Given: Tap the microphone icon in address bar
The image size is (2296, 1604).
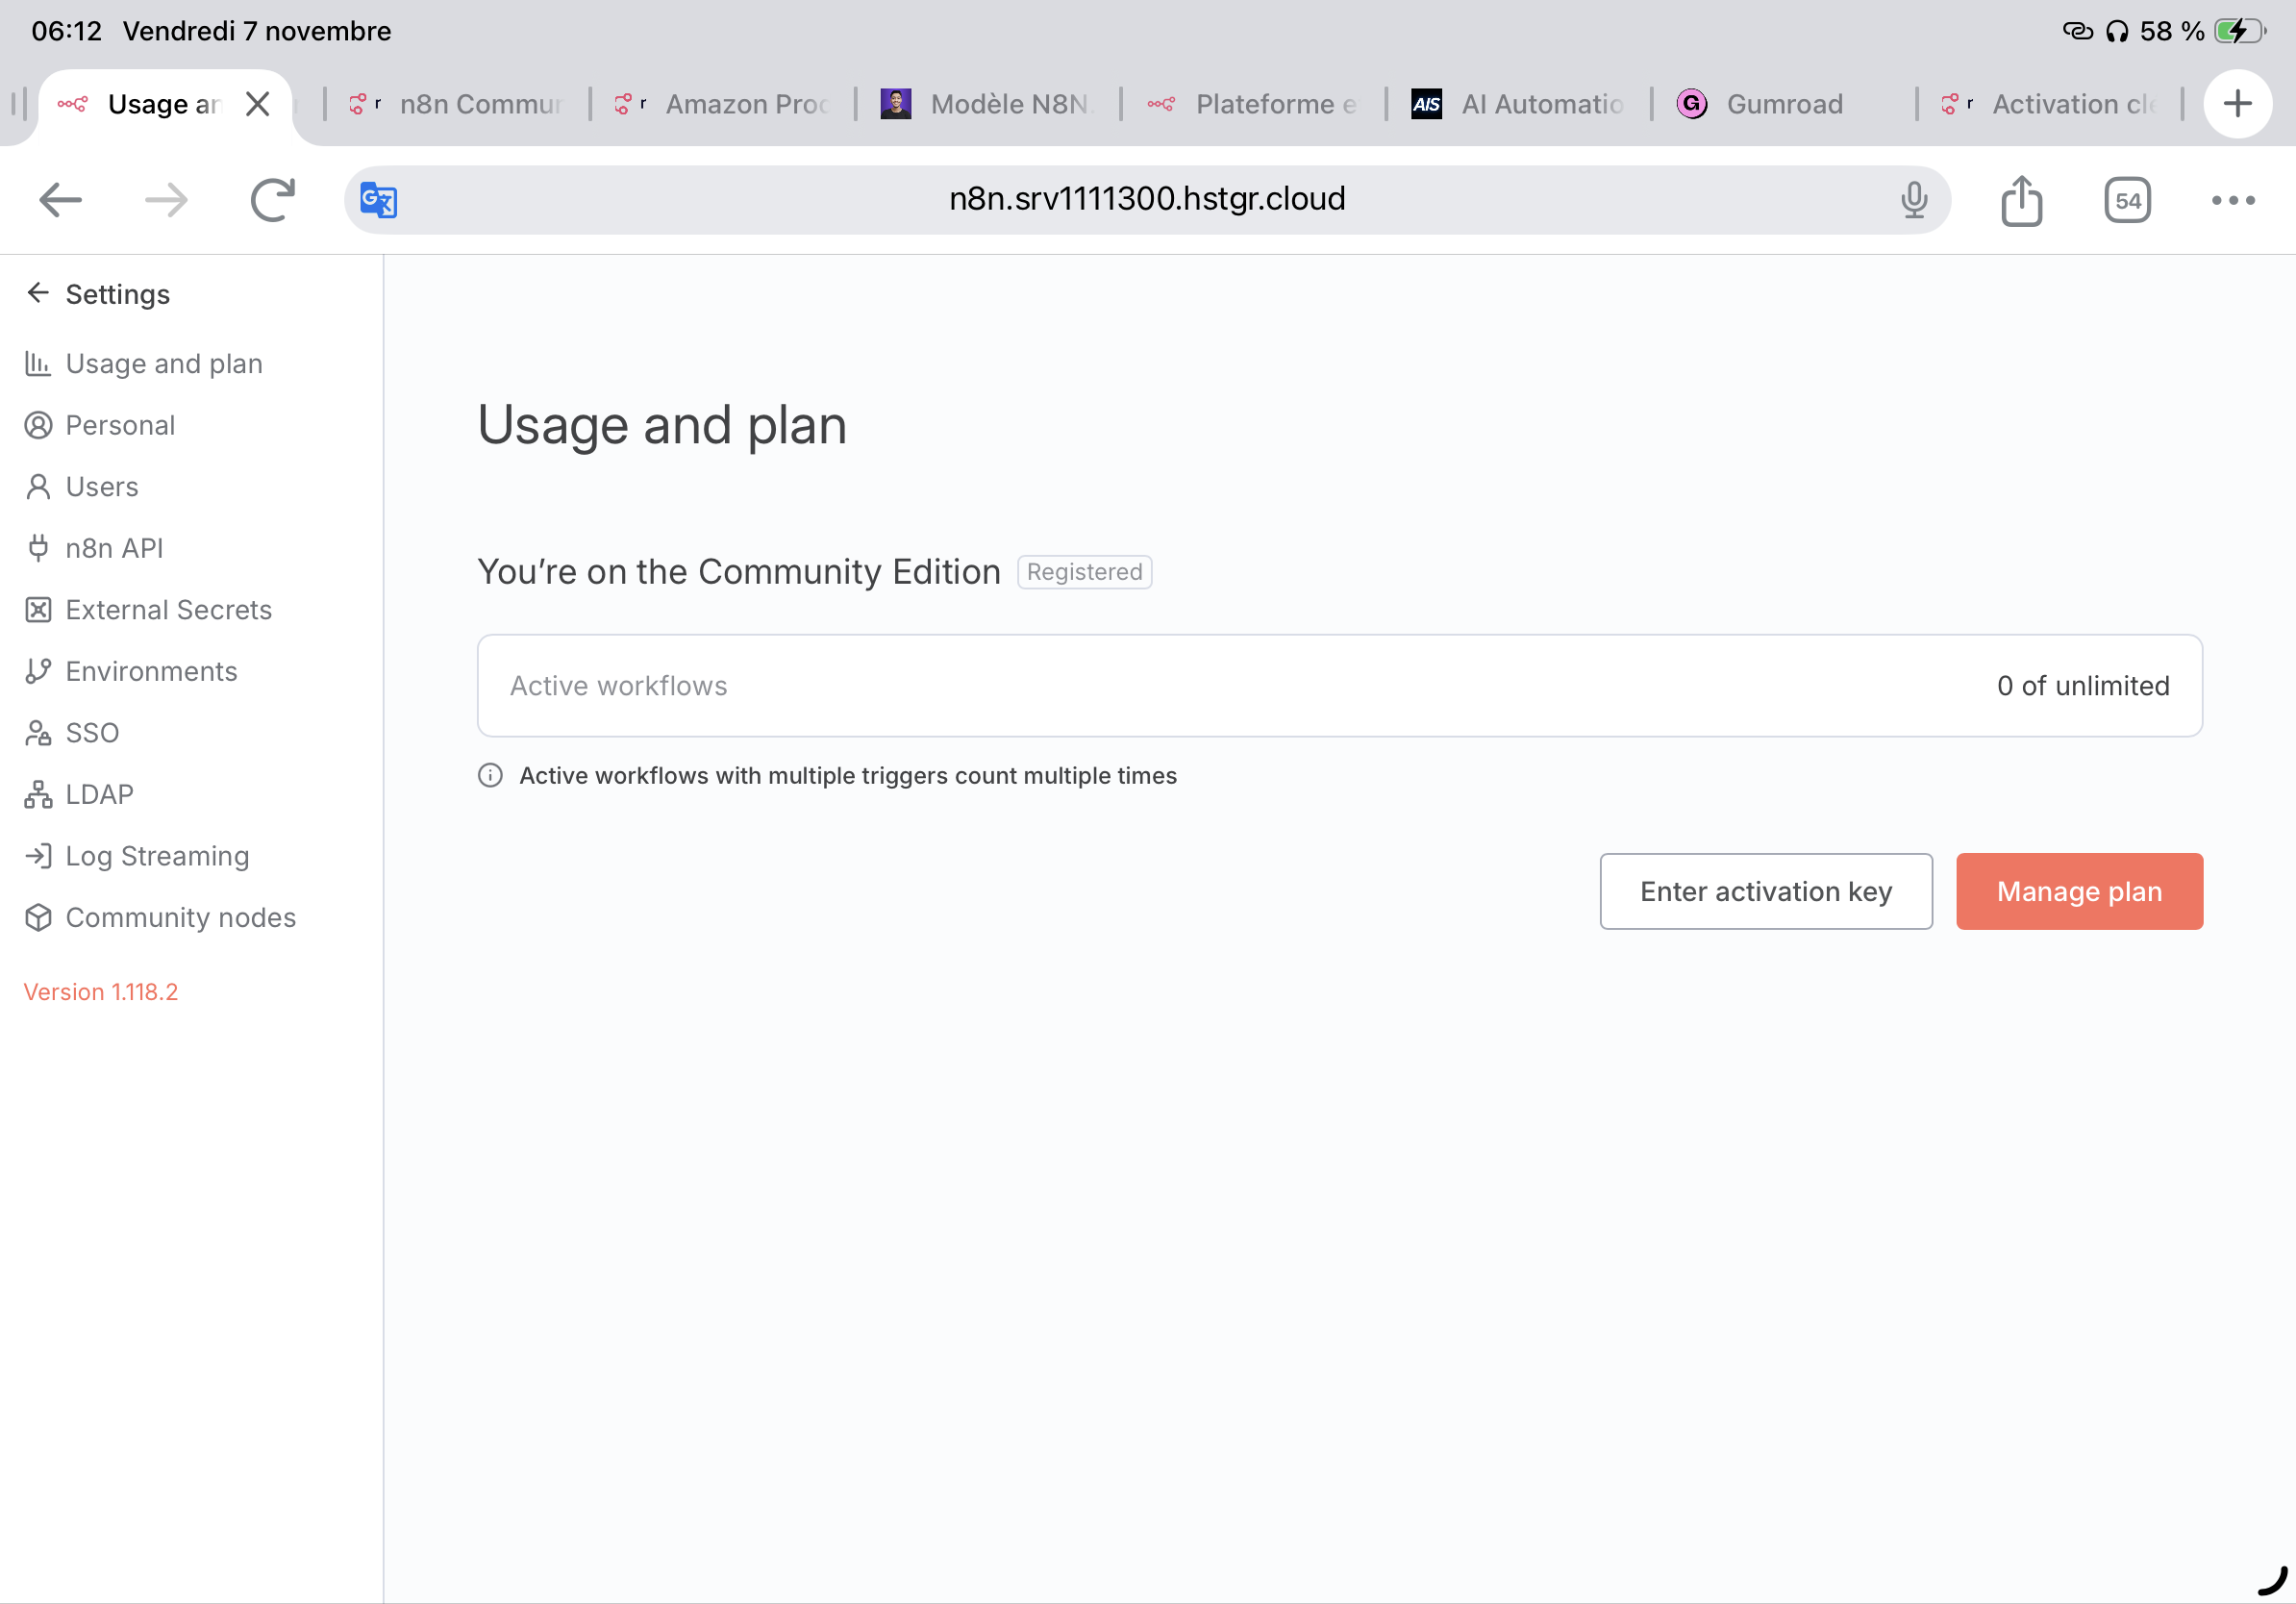Looking at the screenshot, I should [x=1913, y=200].
